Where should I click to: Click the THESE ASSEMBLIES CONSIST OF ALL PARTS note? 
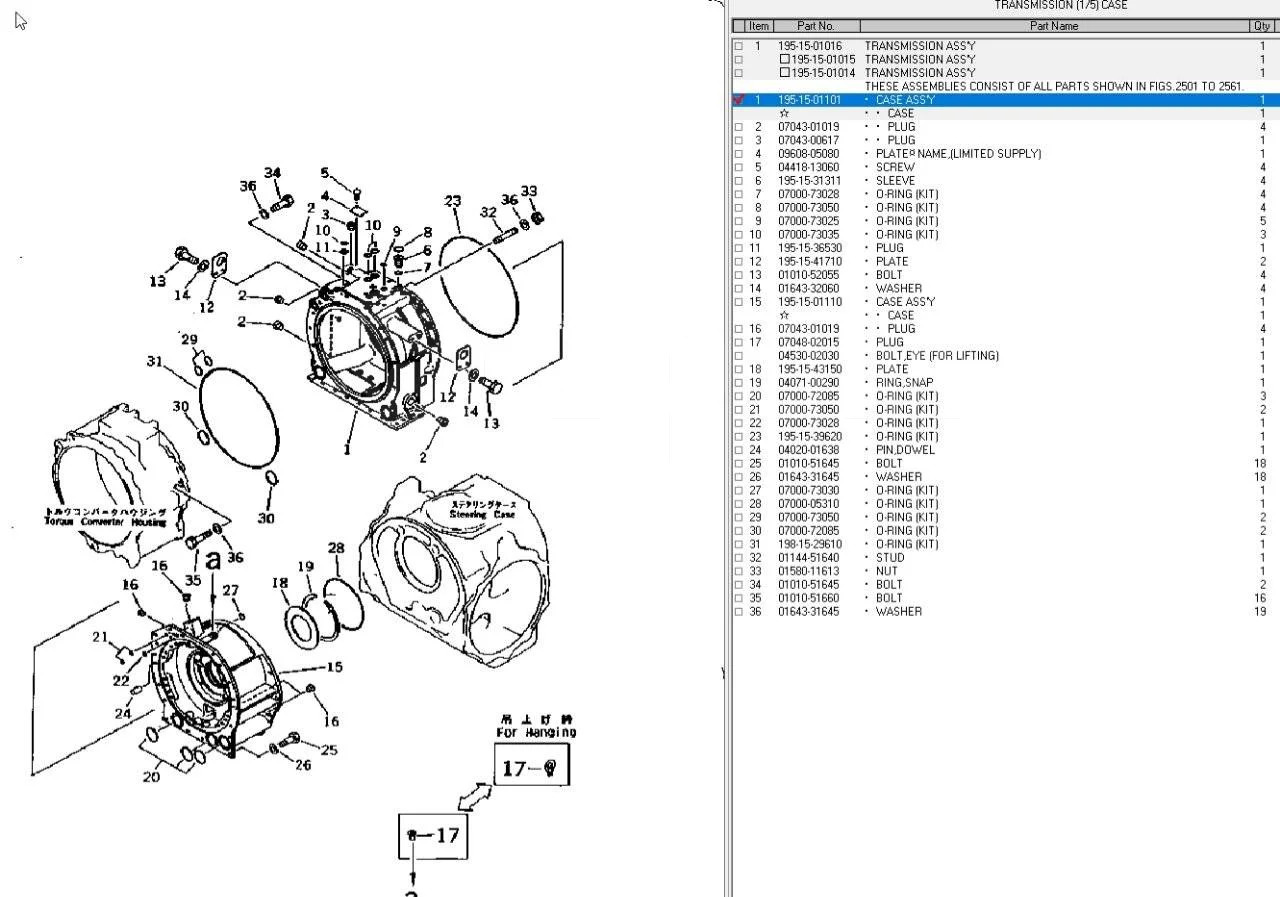coord(1054,86)
